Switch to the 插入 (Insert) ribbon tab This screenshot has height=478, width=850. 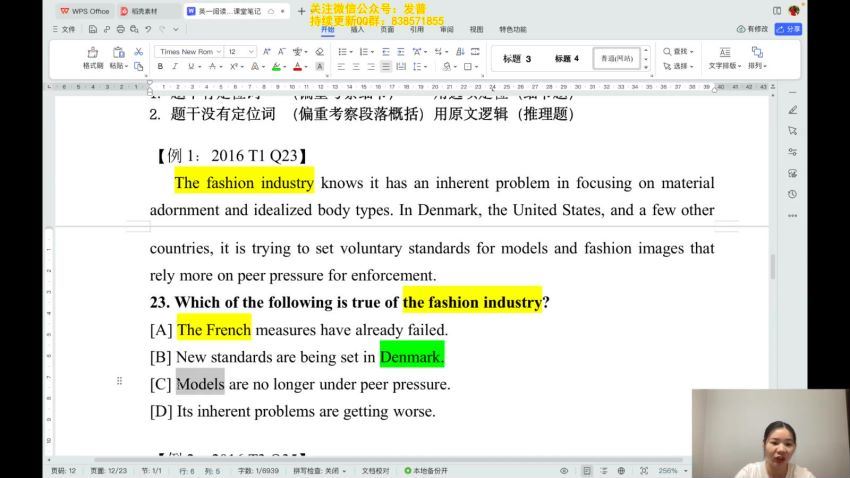click(357, 30)
